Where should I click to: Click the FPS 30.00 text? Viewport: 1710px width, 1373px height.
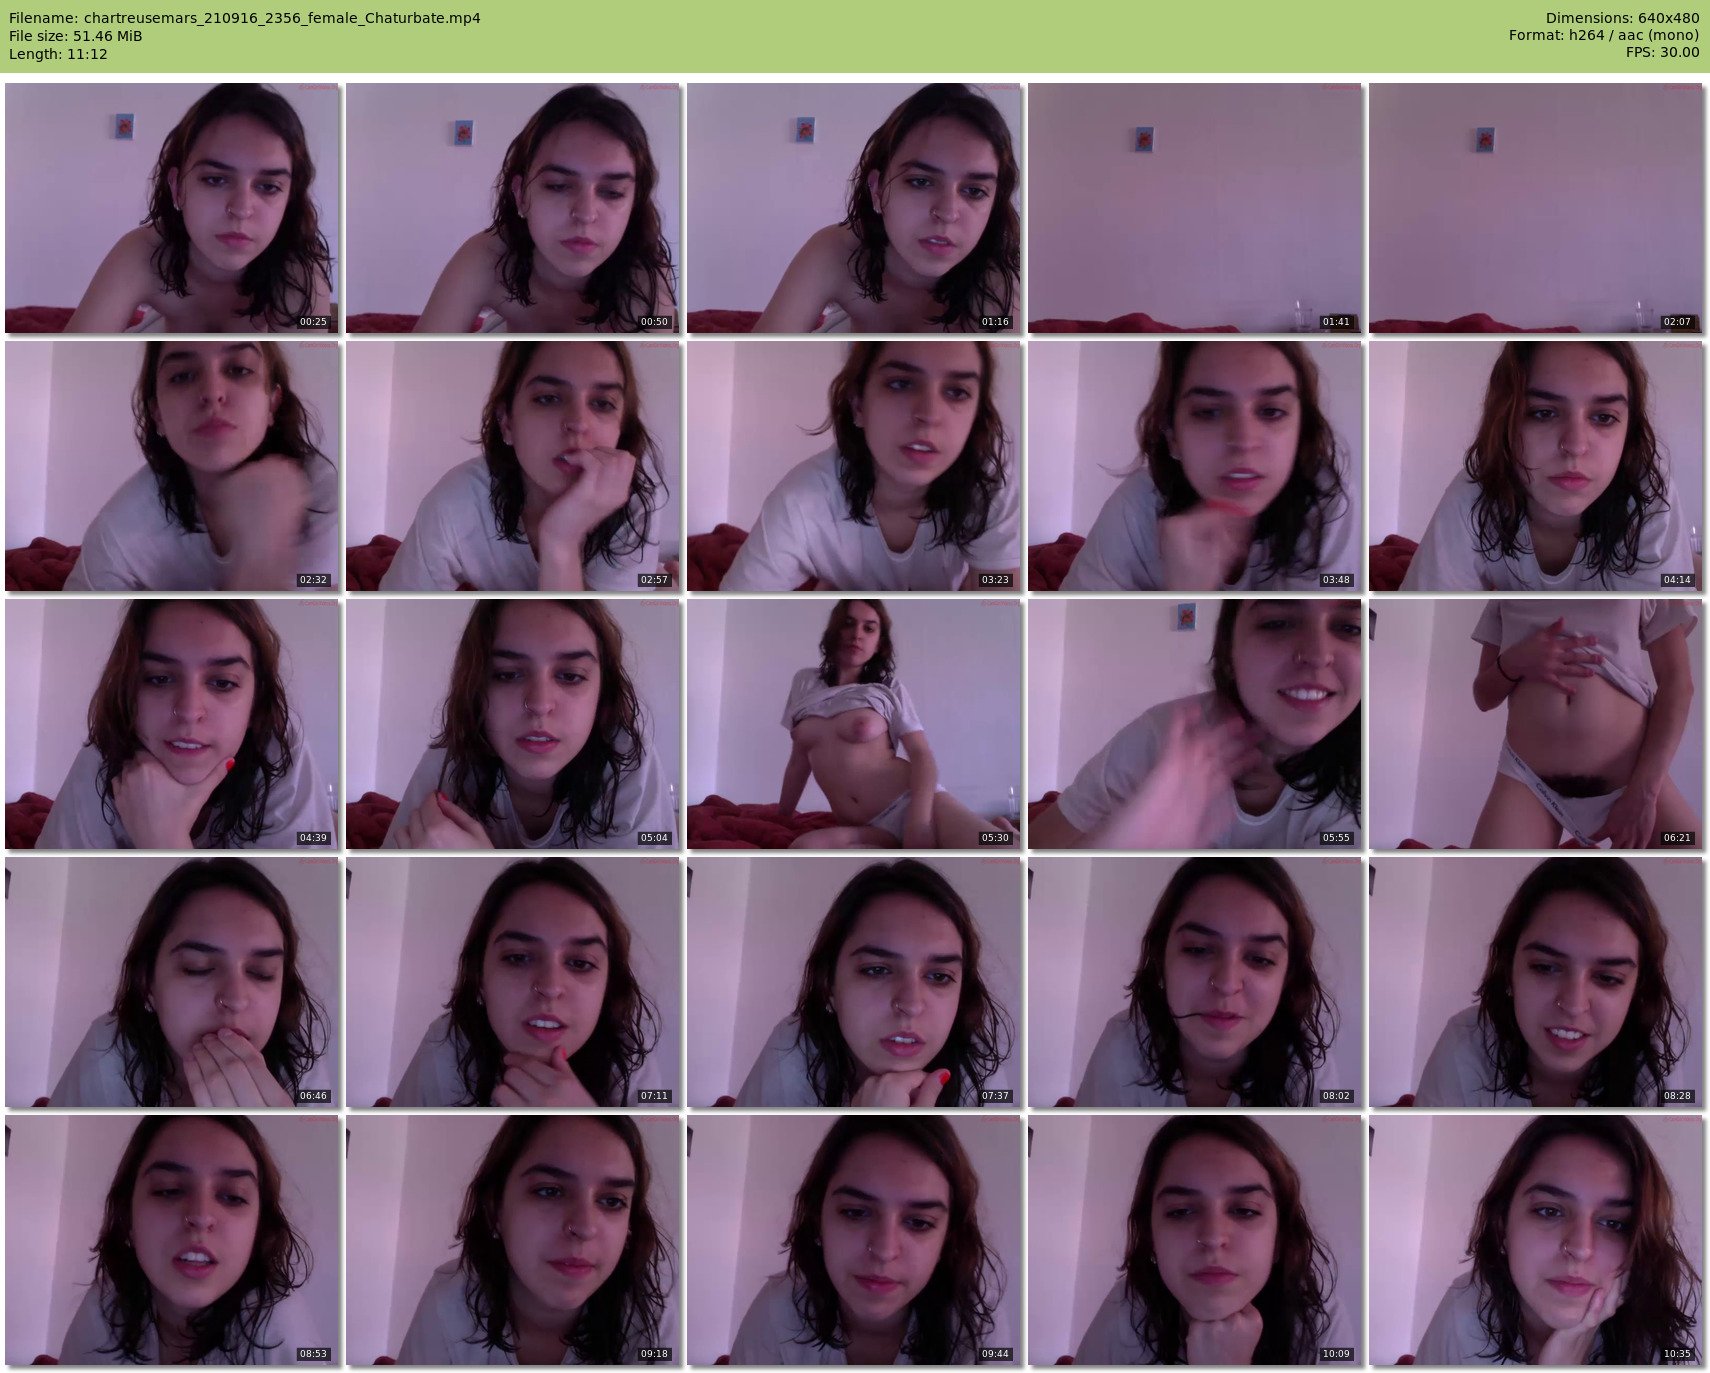(x=1662, y=52)
